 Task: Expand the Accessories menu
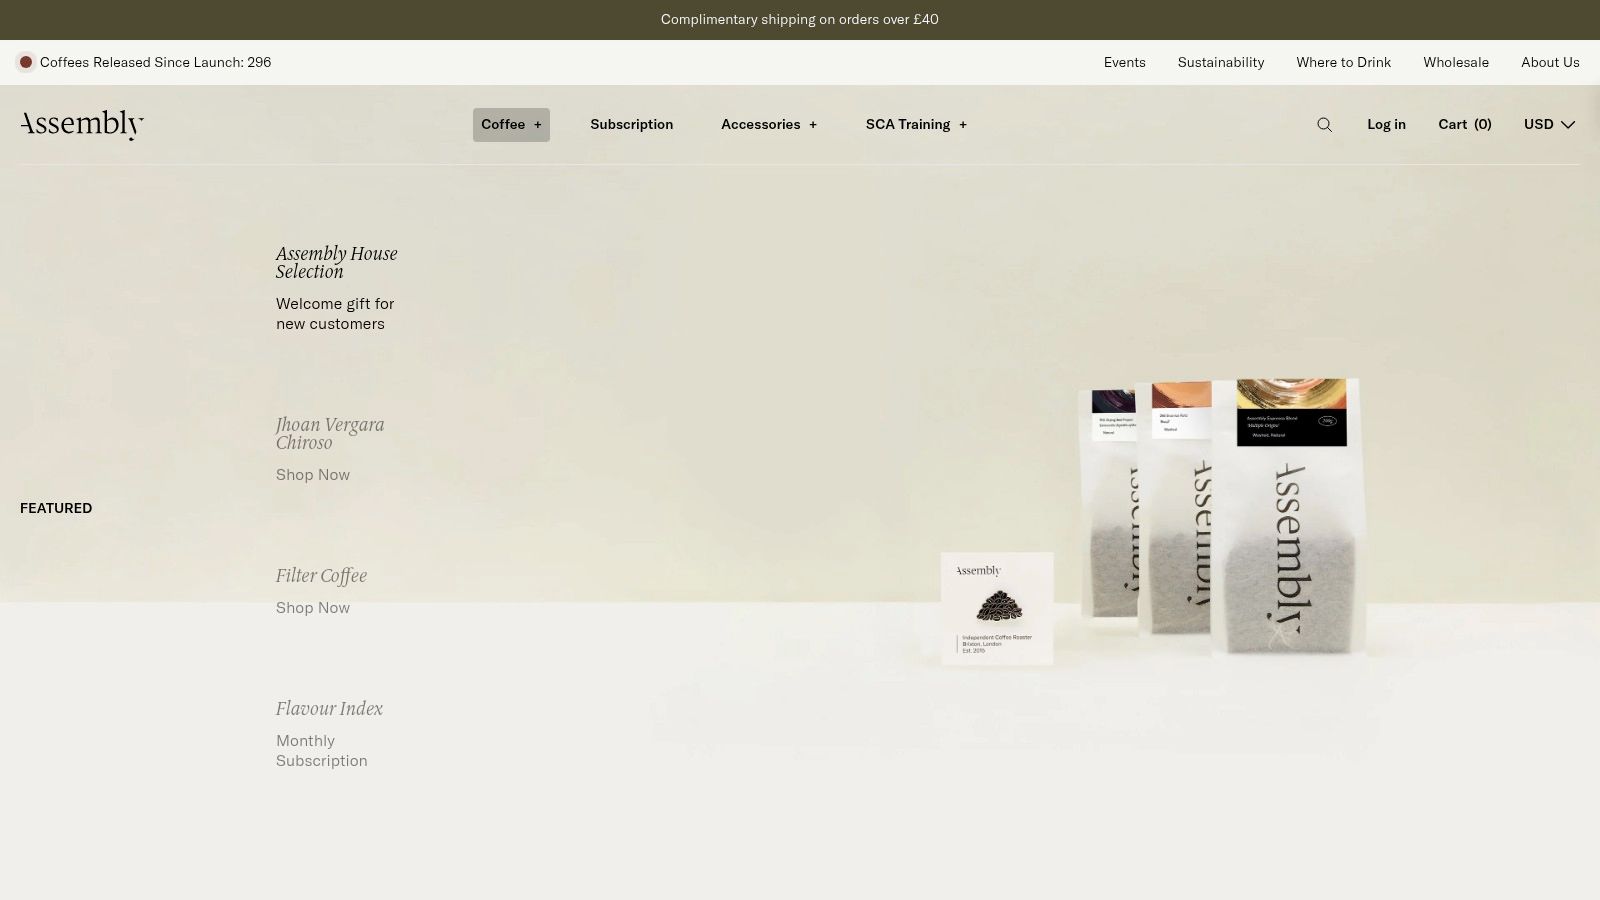769,125
